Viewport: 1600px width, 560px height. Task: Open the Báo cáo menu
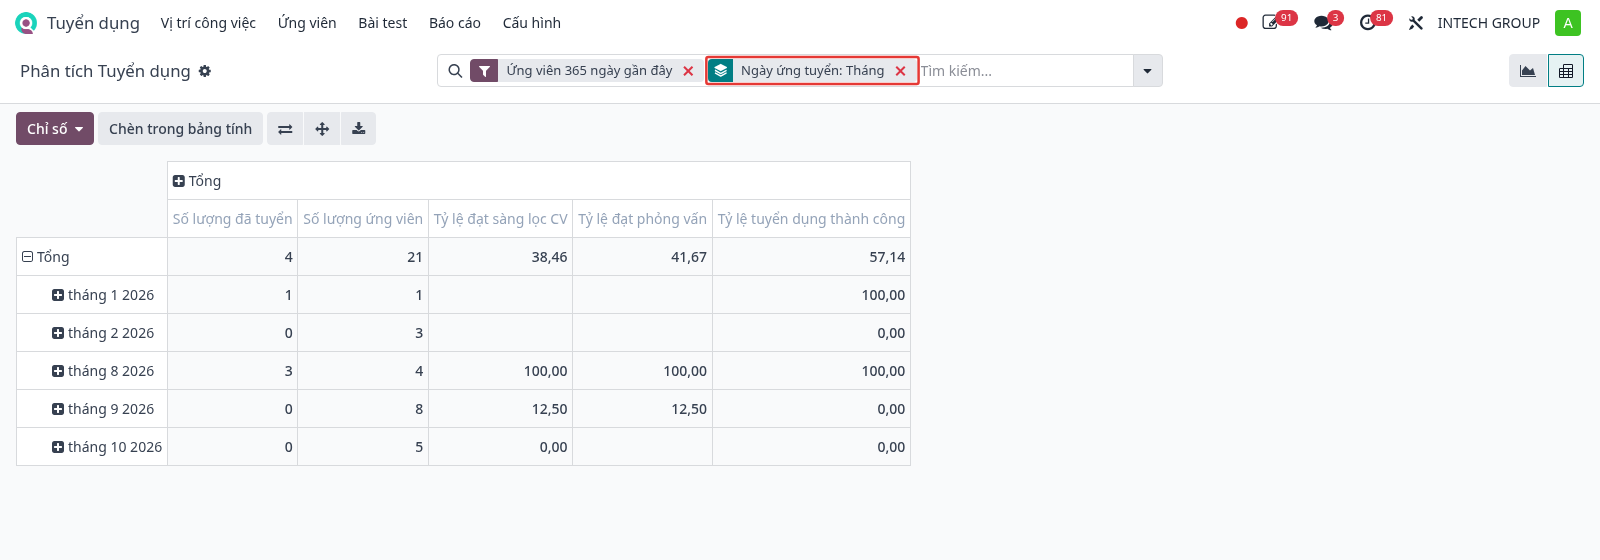click(x=455, y=23)
